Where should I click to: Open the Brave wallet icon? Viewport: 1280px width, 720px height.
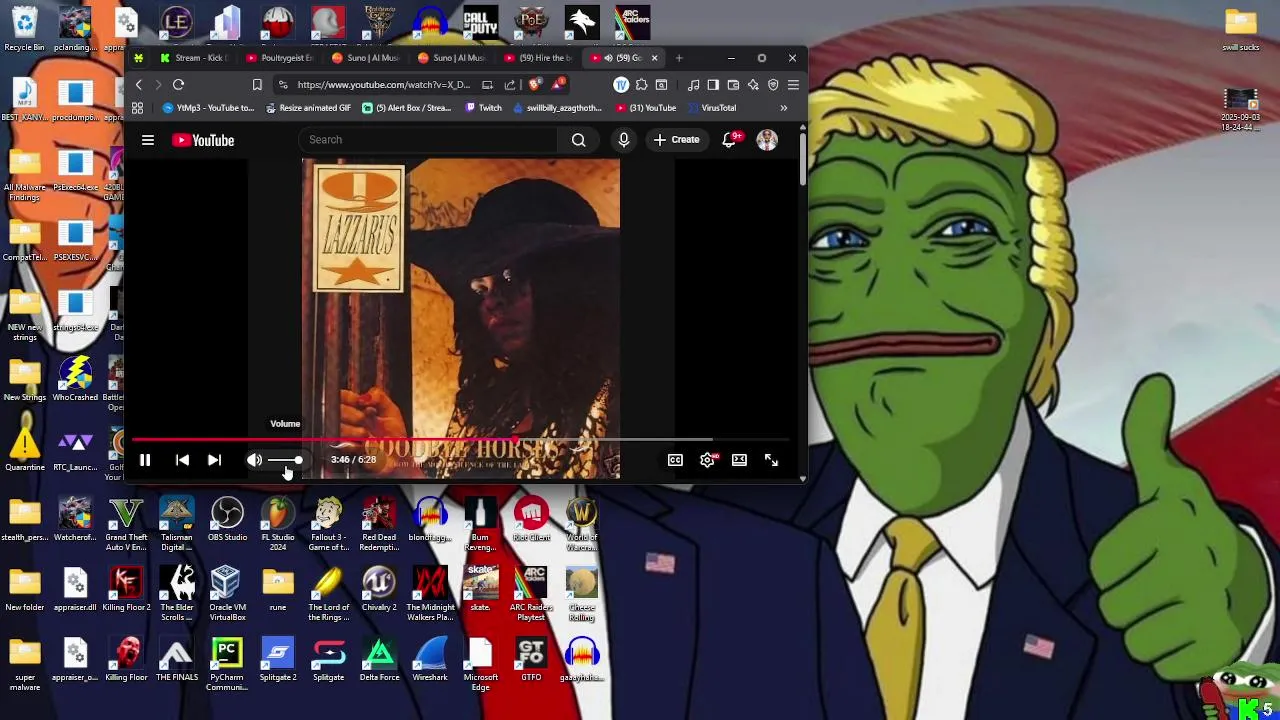pyautogui.click(x=733, y=85)
